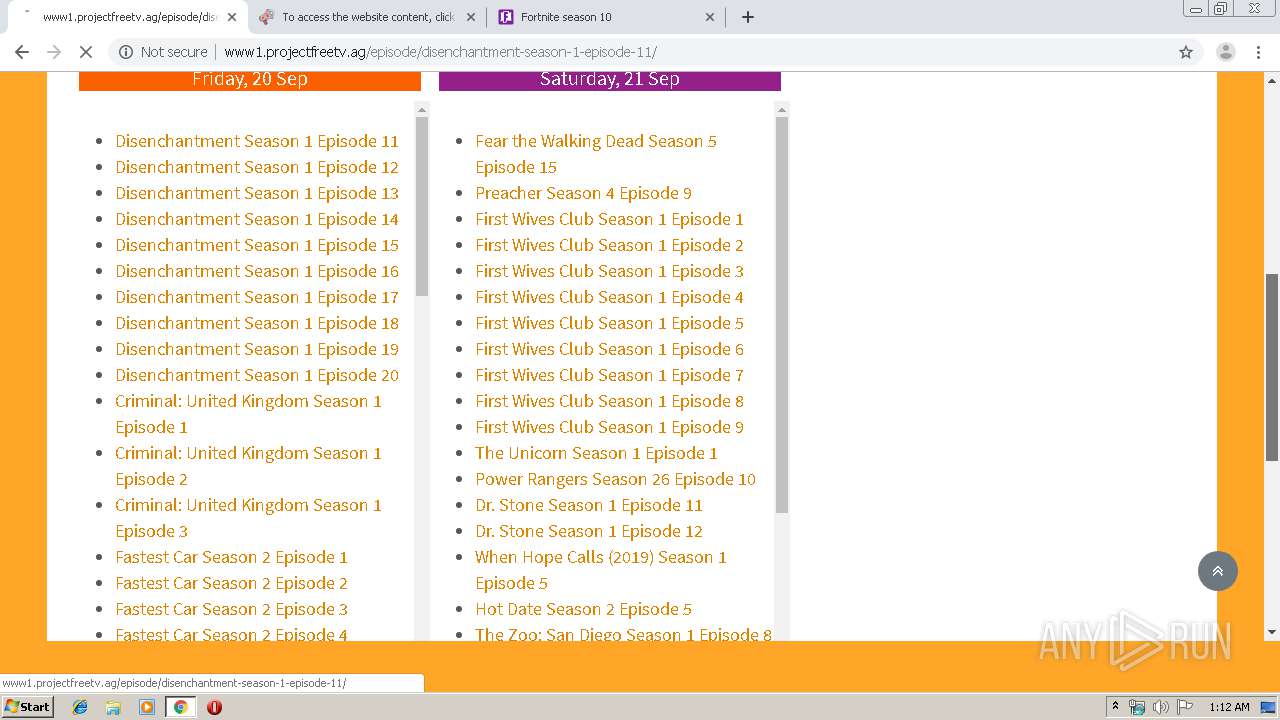The height and width of the screenshot is (720, 1280).
Task: Open The Unicorn Season 1 Episode 1
Action: tap(596, 453)
